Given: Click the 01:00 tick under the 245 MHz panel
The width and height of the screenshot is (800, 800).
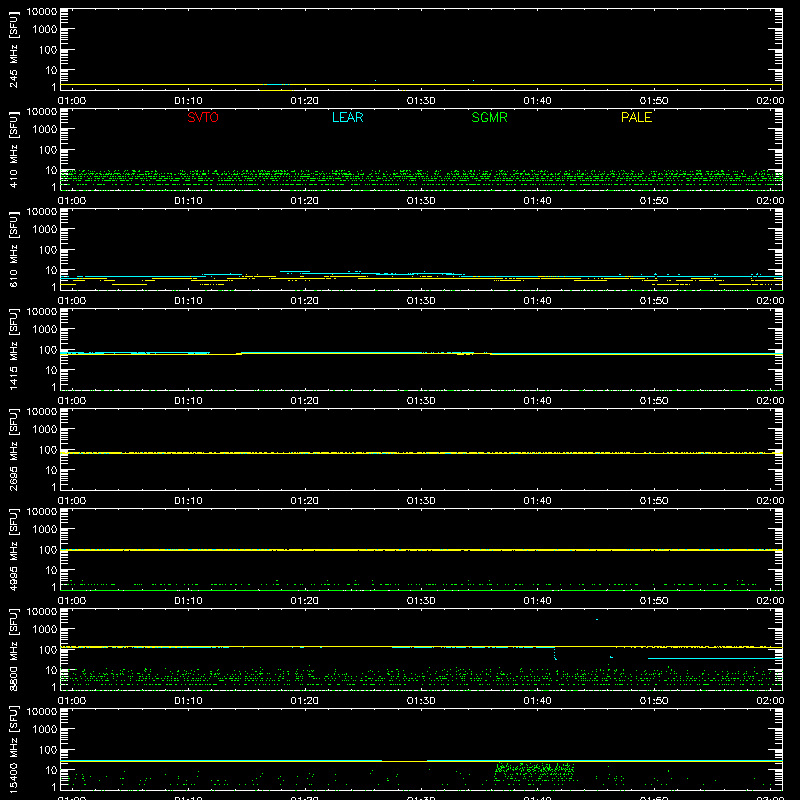Looking at the screenshot, I should (x=72, y=101).
